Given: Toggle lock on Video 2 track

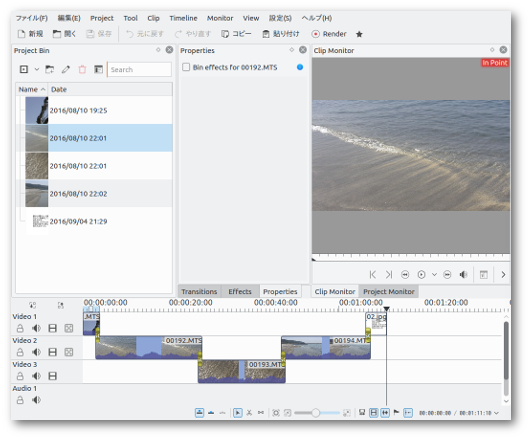Looking at the screenshot, I should point(20,352).
